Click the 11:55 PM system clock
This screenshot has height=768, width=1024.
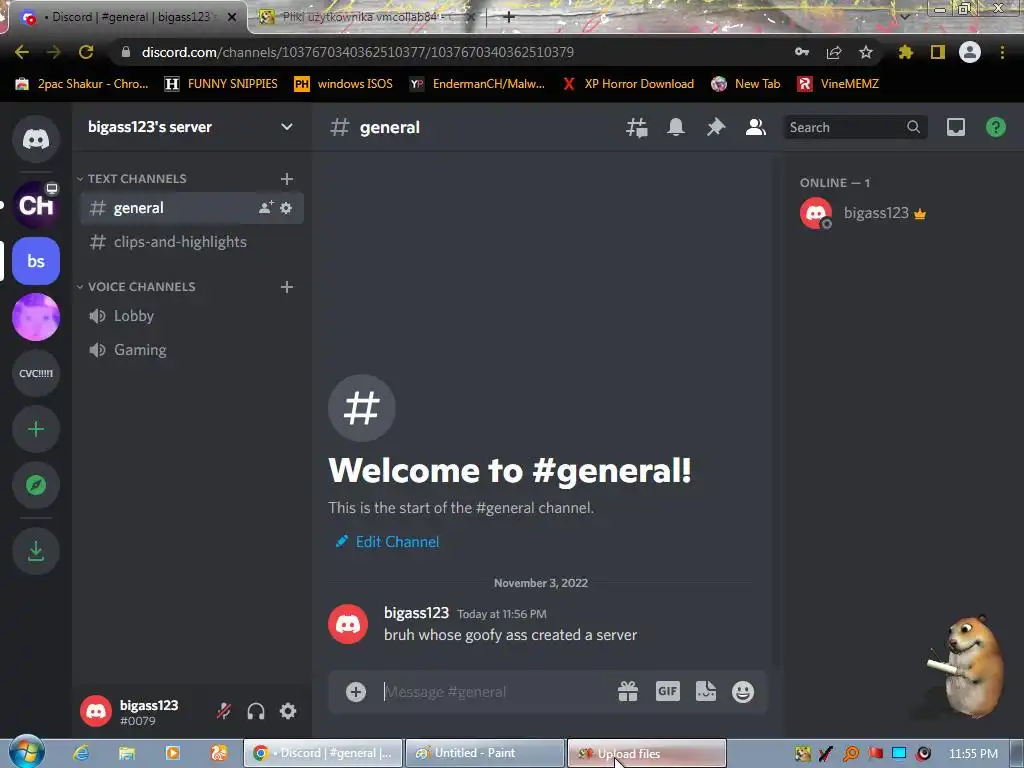tap(973, 754)
